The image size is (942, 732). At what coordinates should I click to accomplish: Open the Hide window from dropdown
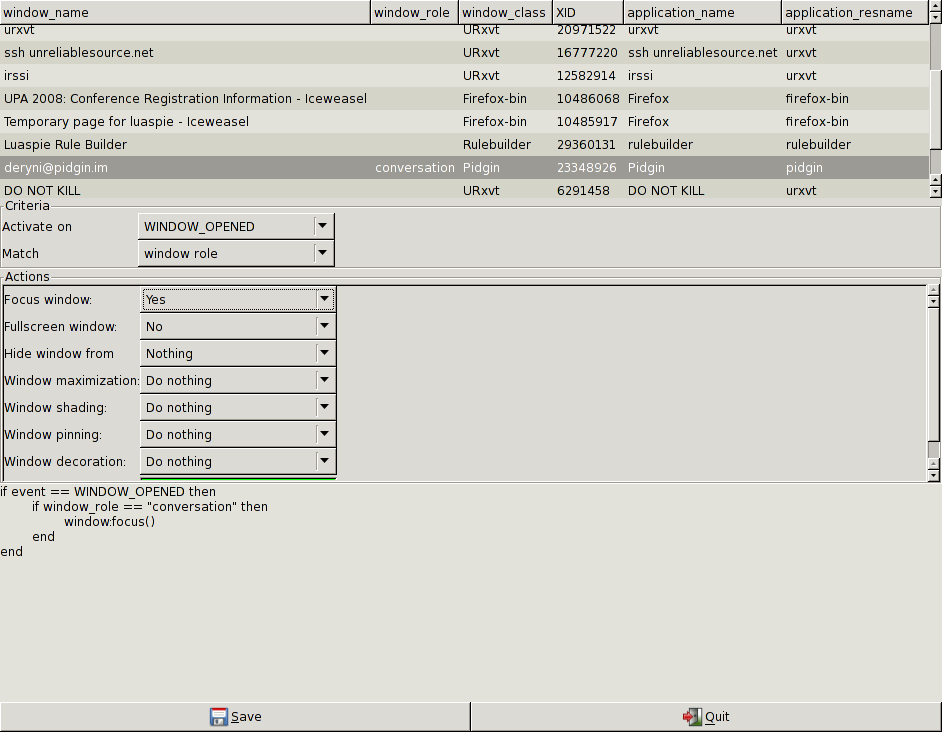(x=238, y=353)
